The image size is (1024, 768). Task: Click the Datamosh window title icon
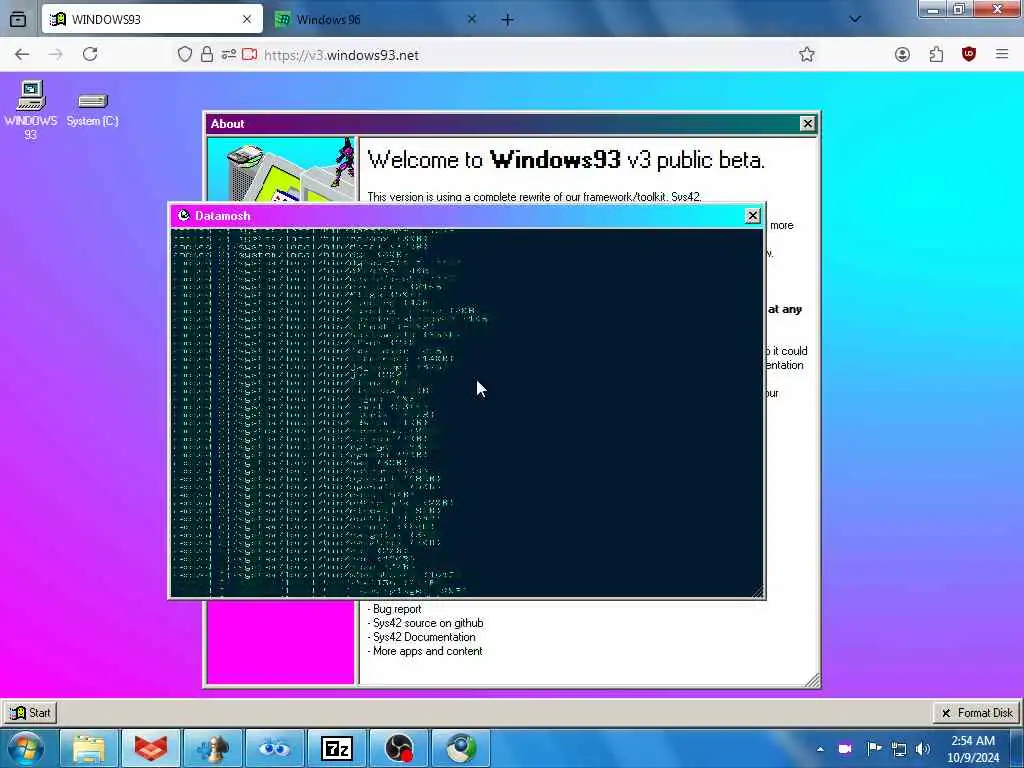click(184, 216)
